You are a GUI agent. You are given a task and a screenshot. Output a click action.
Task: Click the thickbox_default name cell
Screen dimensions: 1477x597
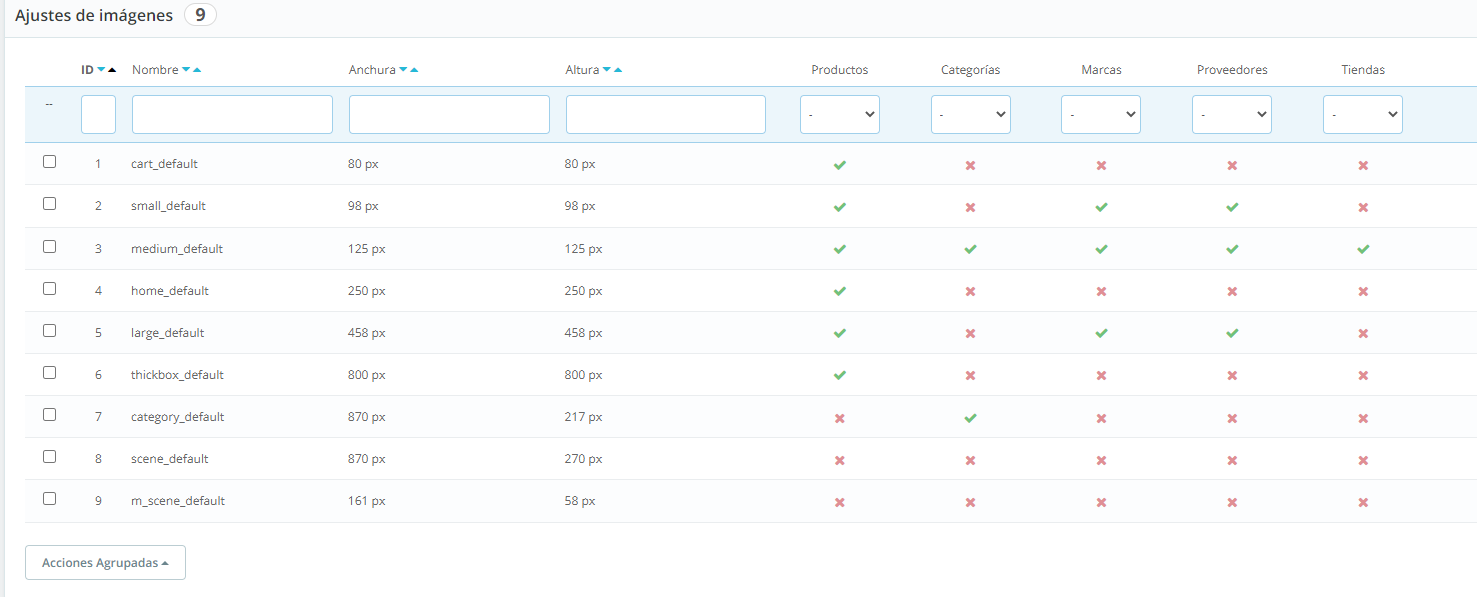tap(177, 375)
